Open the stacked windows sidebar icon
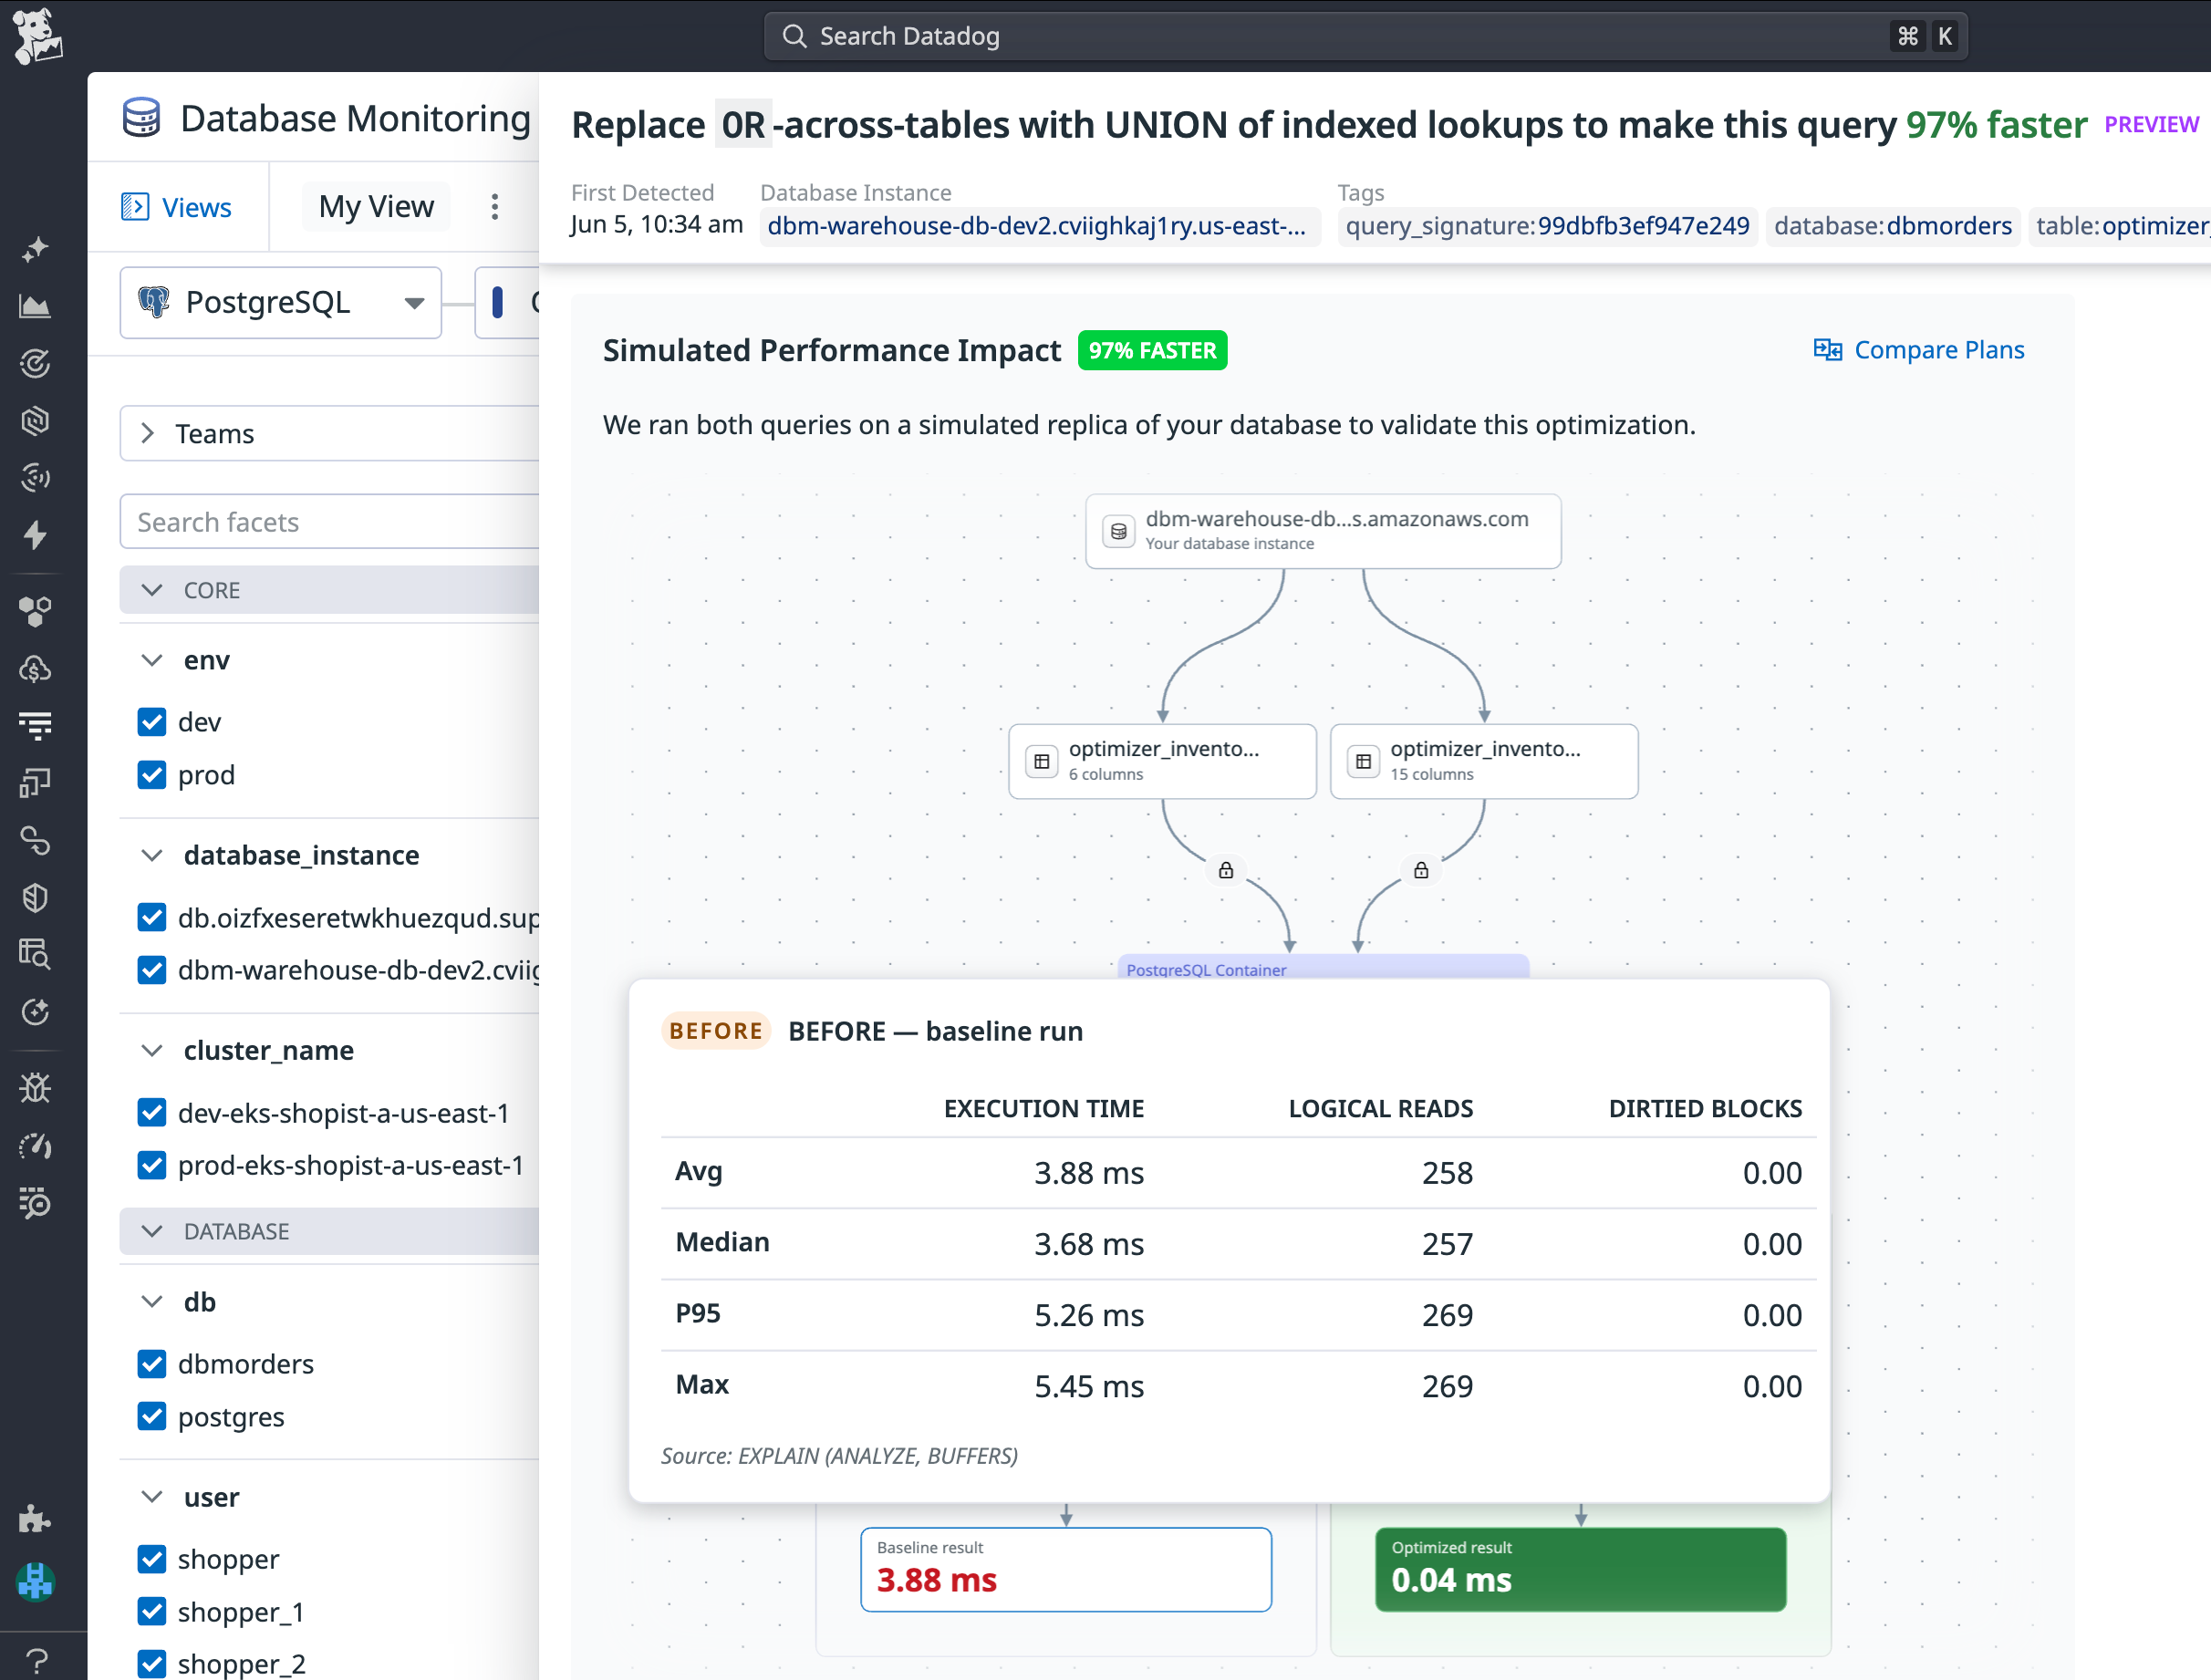 click(36, 783)
